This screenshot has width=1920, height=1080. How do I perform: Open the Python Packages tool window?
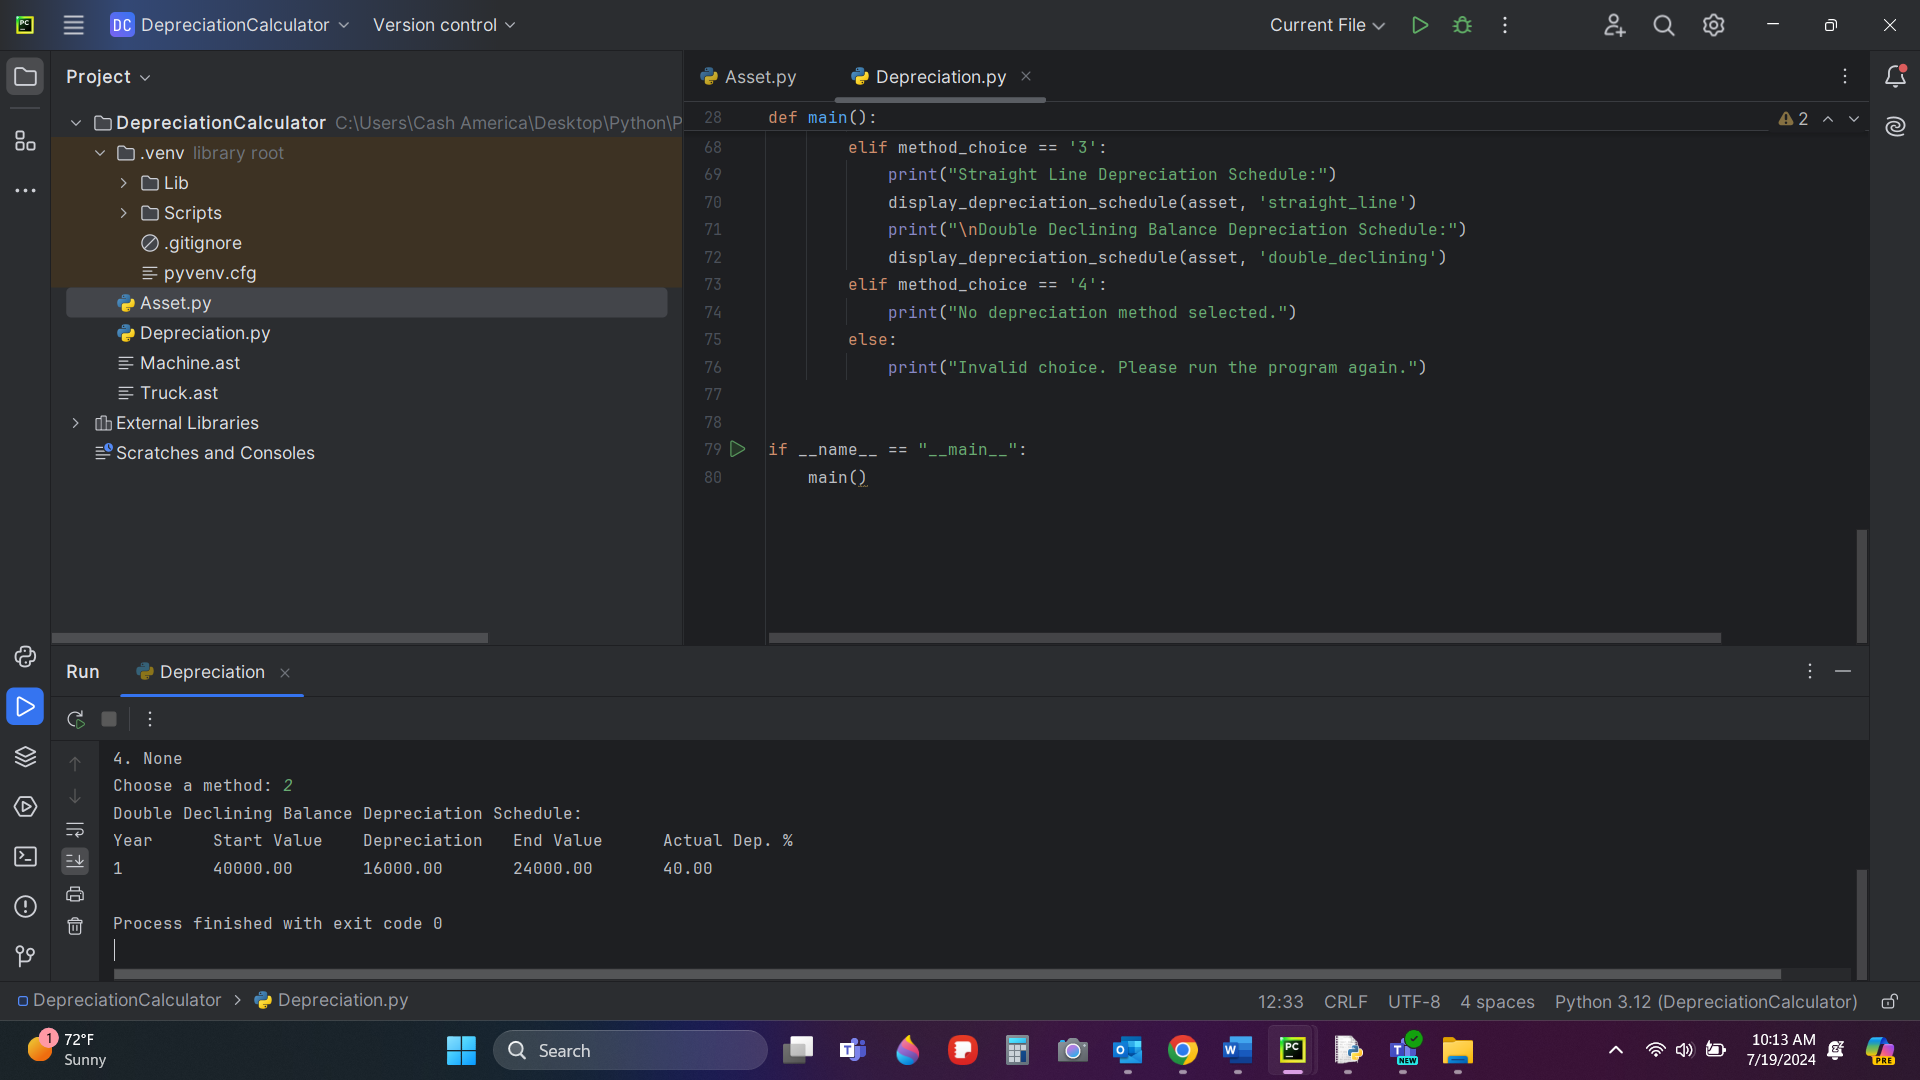pos(25,757)
